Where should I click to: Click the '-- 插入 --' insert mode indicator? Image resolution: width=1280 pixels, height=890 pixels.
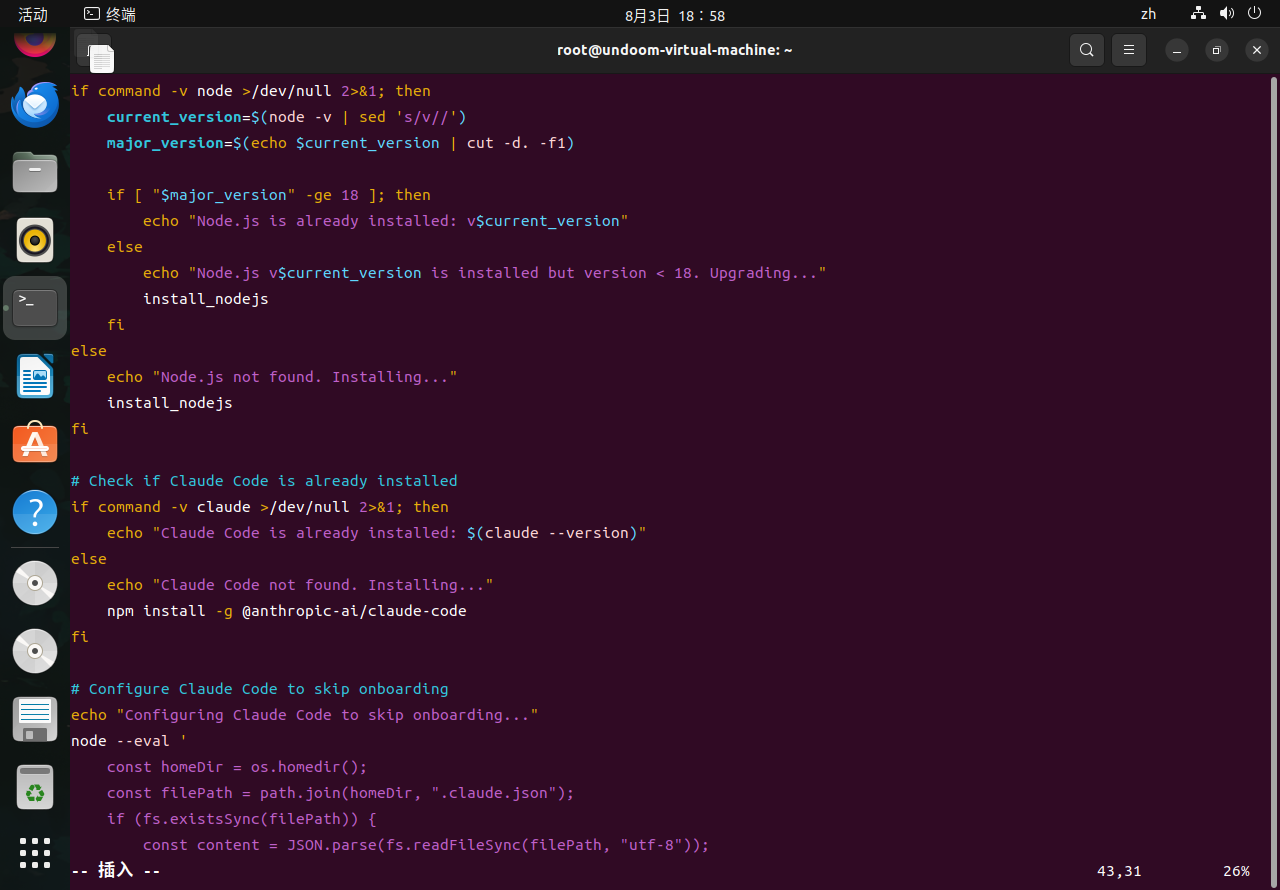(x=116, y=871)
